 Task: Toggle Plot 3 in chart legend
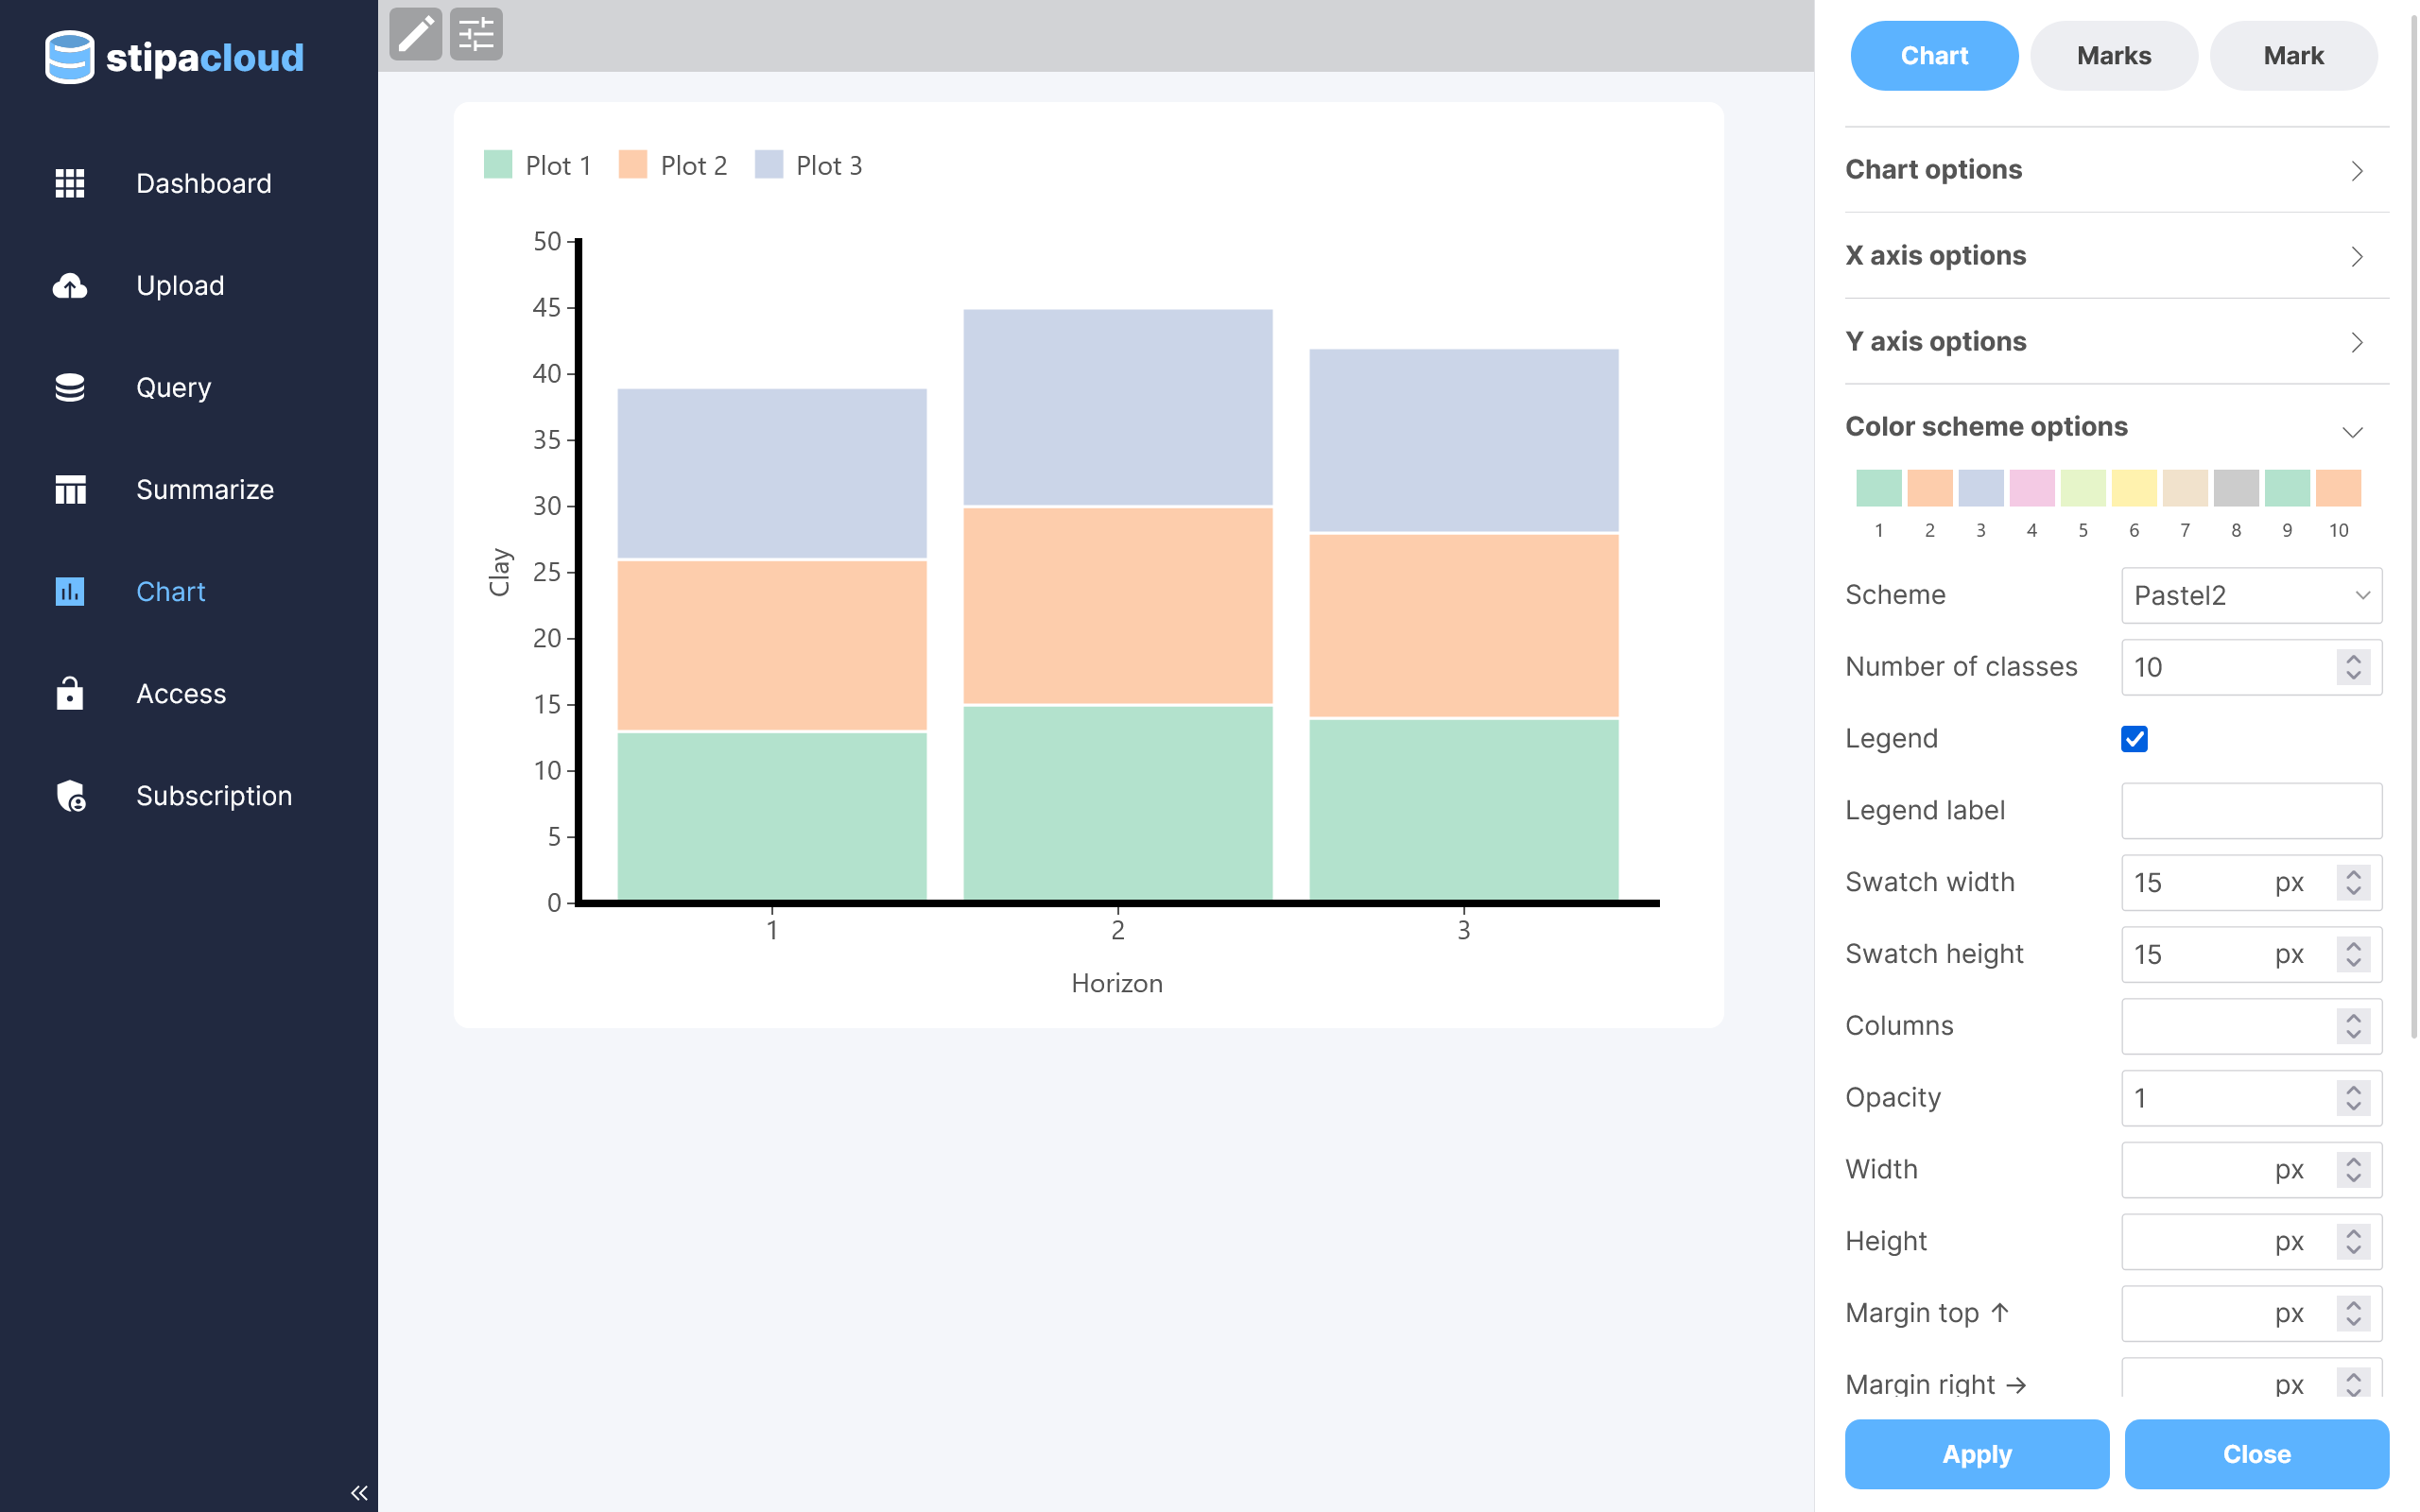pyautogui.click(x=808, y=165)
